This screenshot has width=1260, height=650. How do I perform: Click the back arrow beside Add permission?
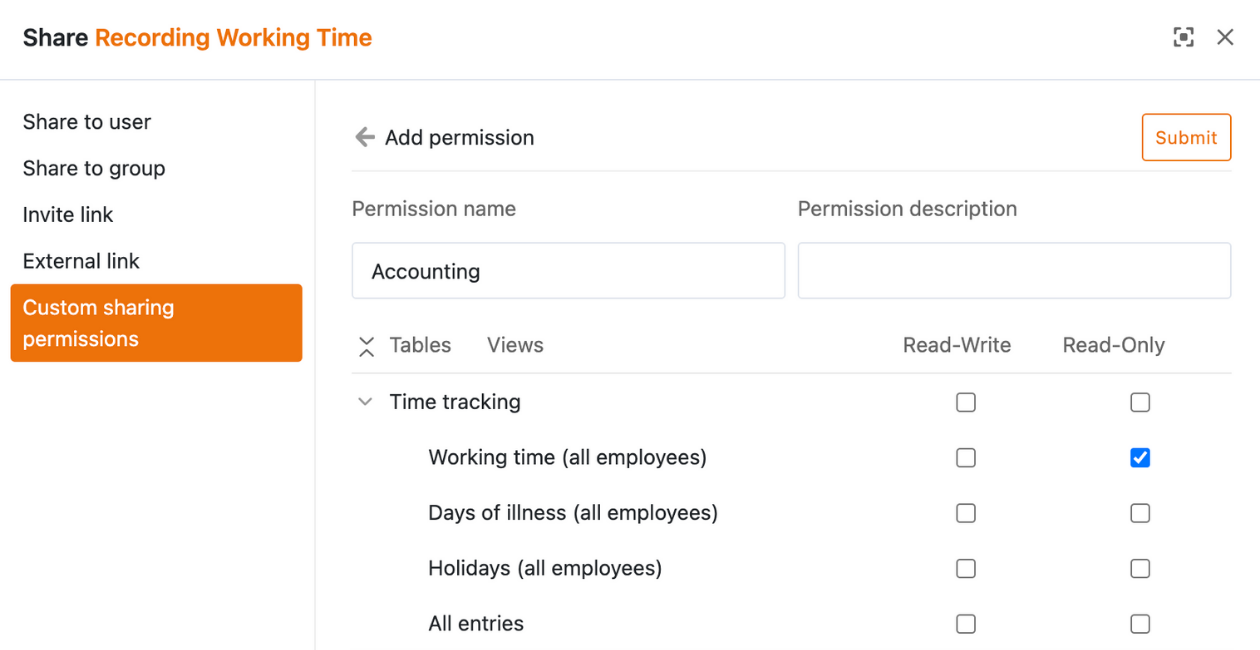click(365, 137)
